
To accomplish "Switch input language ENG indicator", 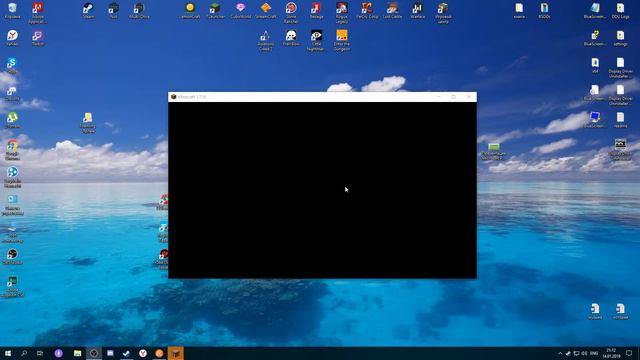I will [x=594, y=353].
